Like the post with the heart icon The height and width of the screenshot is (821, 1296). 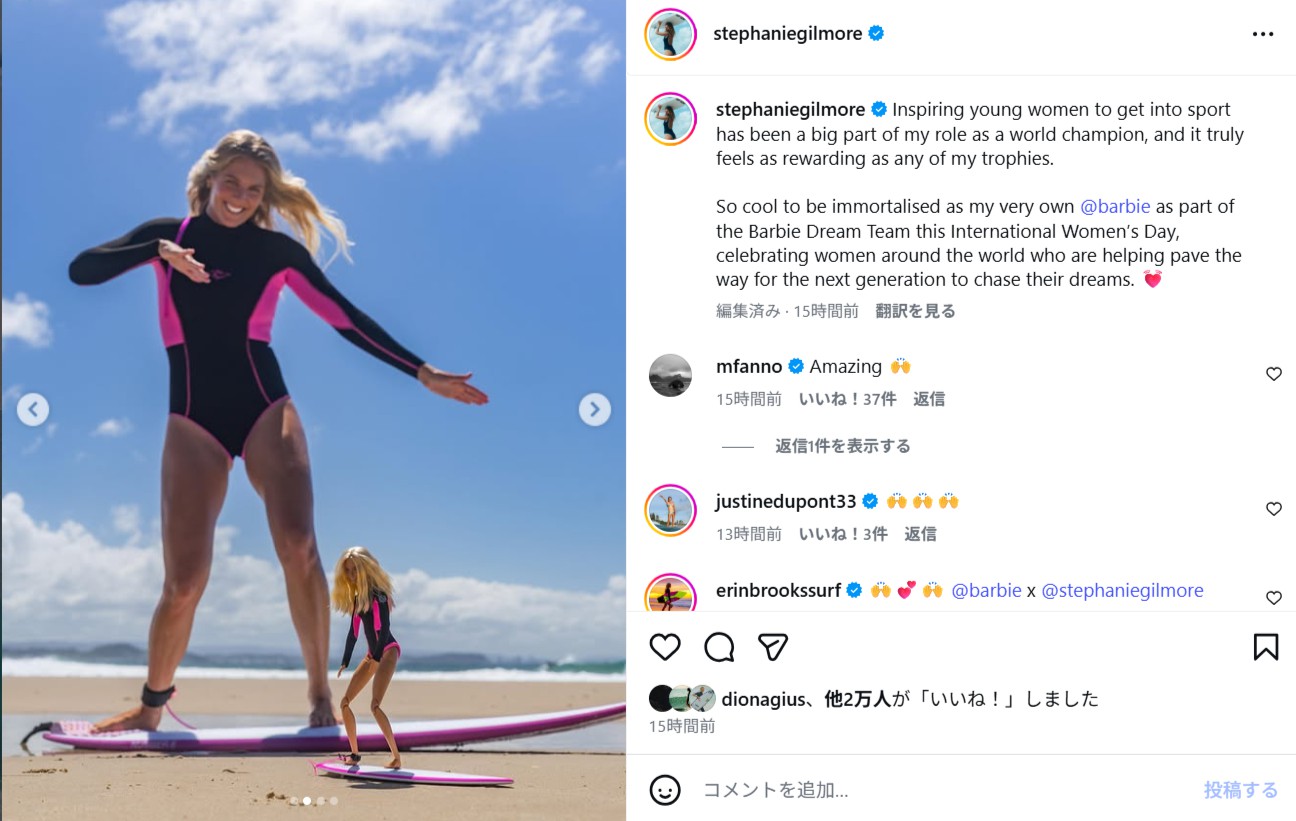point(665,647)
